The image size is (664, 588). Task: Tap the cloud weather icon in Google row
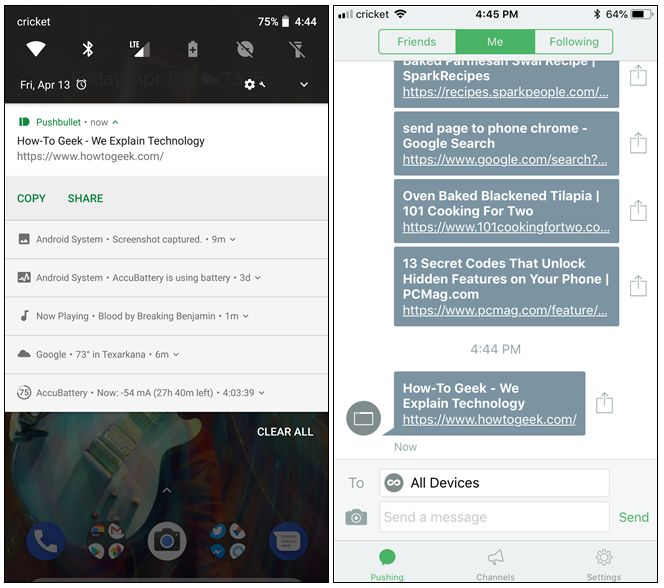(24, 354)
